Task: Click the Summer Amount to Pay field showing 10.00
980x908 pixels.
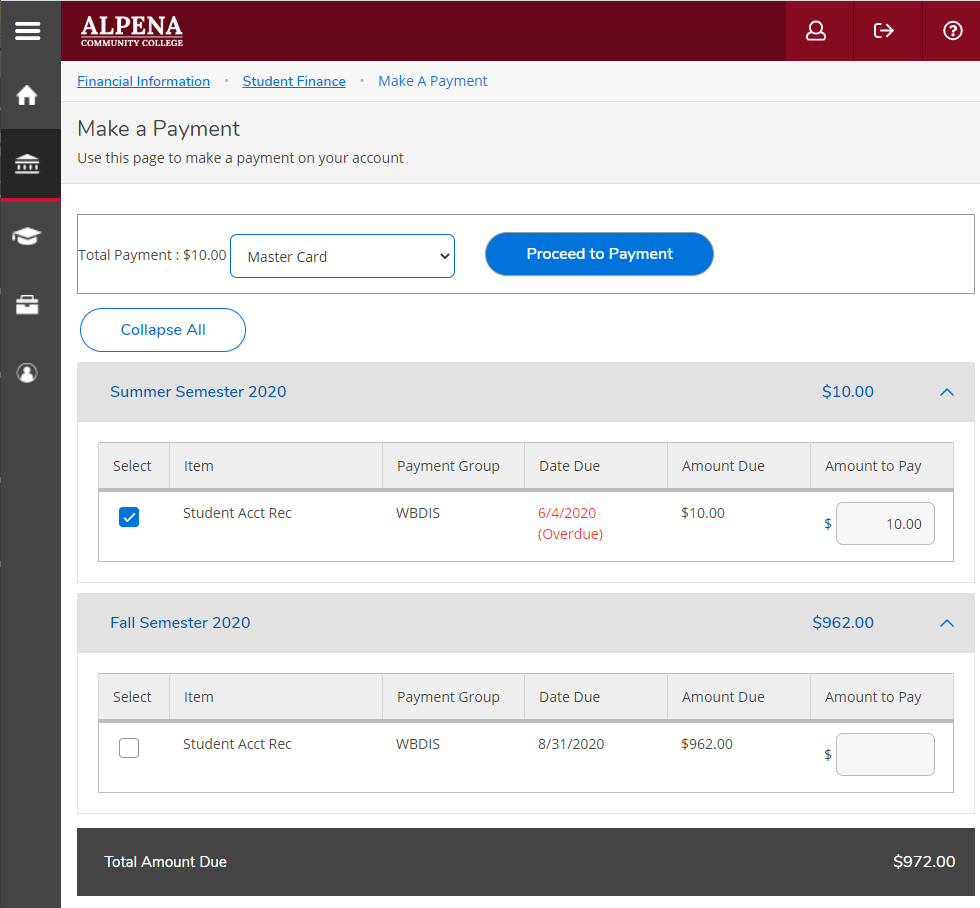Action: (885, 524)
